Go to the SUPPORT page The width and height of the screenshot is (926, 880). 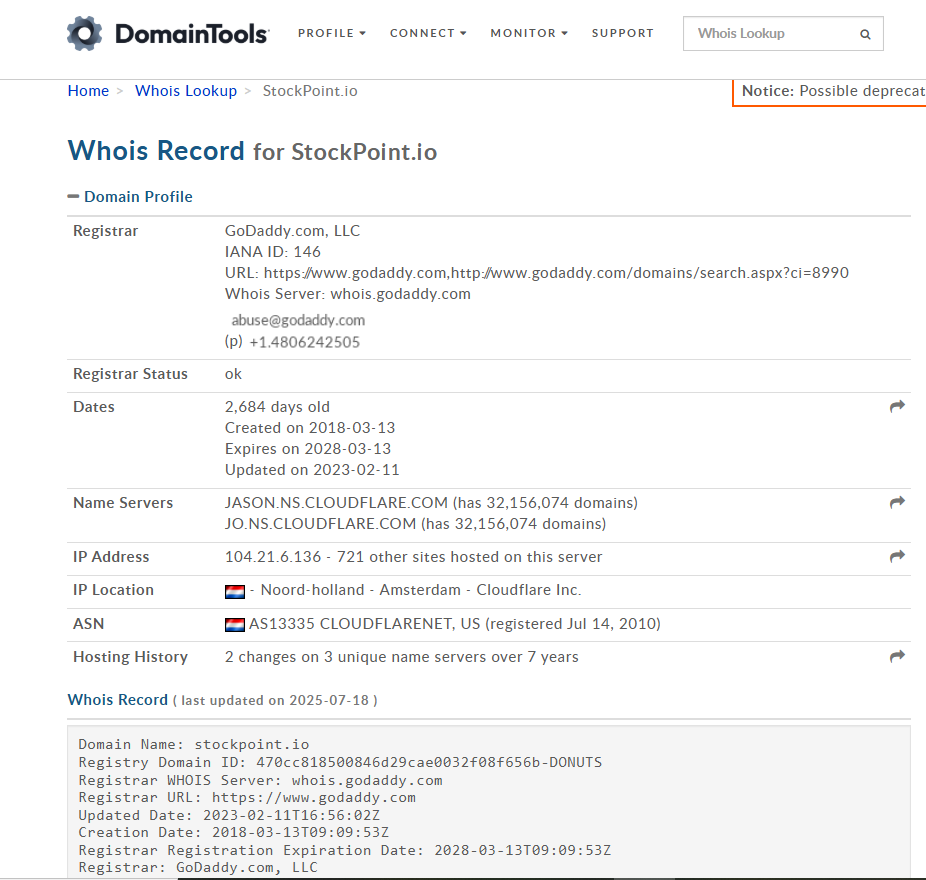coord(622,33)
